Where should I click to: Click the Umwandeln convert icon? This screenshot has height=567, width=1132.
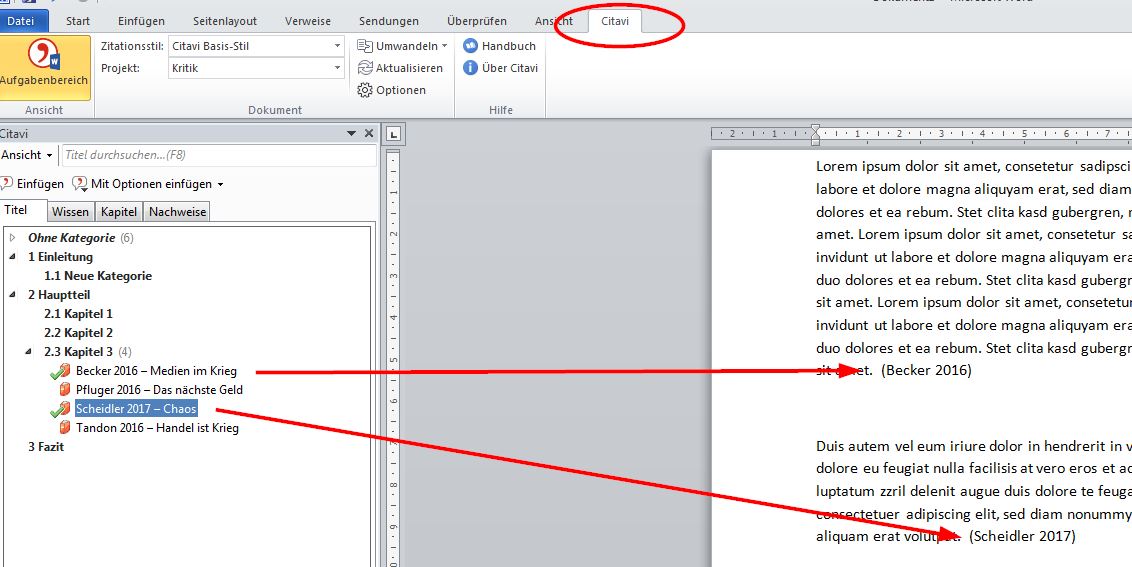point(365,46)
